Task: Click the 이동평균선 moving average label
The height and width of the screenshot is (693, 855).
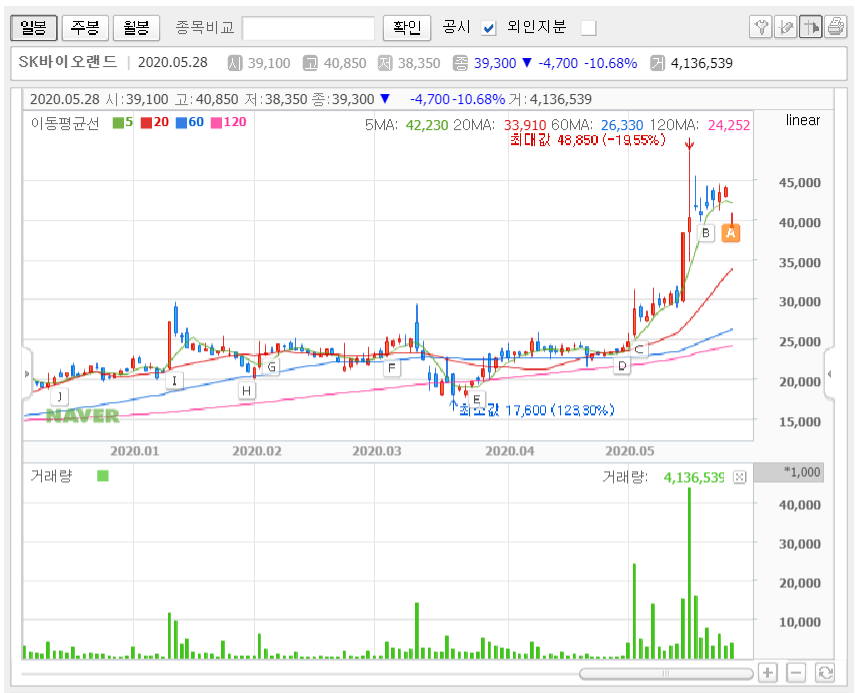Action: [x=65, y=123]
